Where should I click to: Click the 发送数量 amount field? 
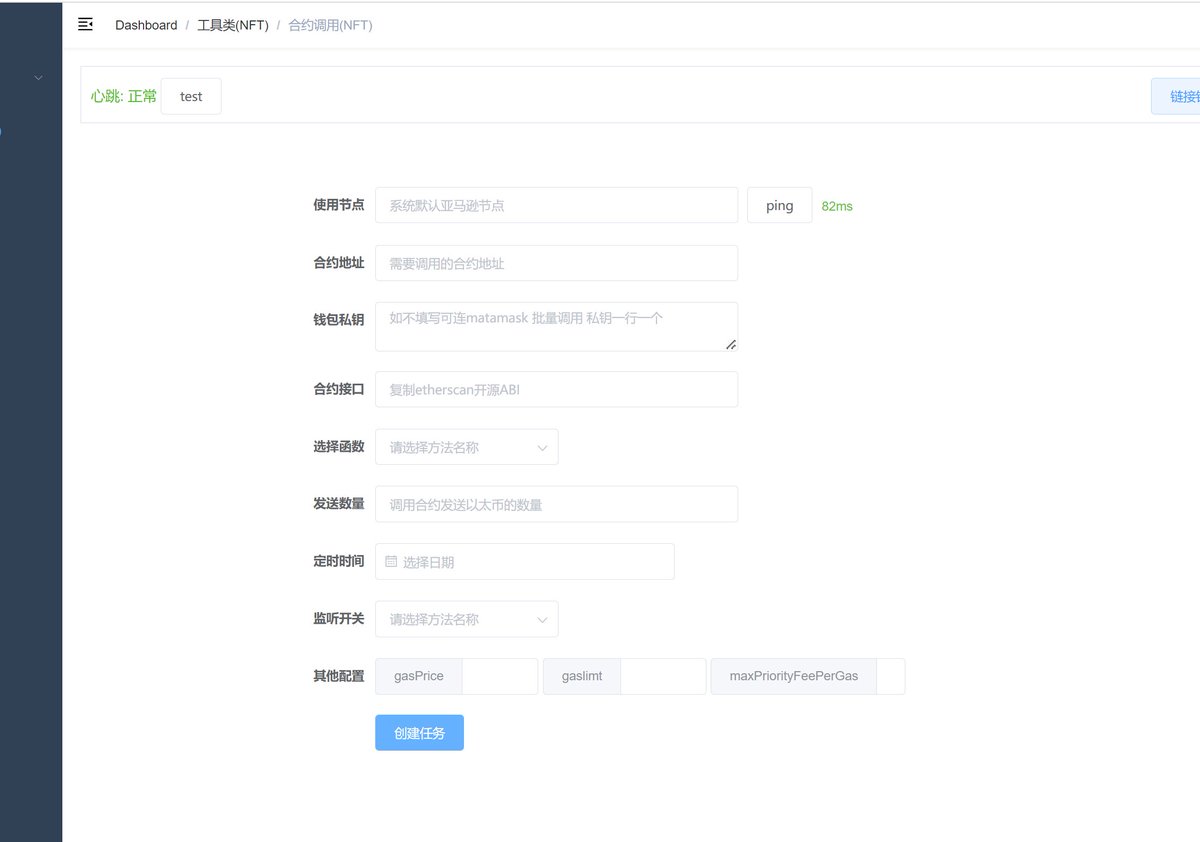[x=556, y=504]
